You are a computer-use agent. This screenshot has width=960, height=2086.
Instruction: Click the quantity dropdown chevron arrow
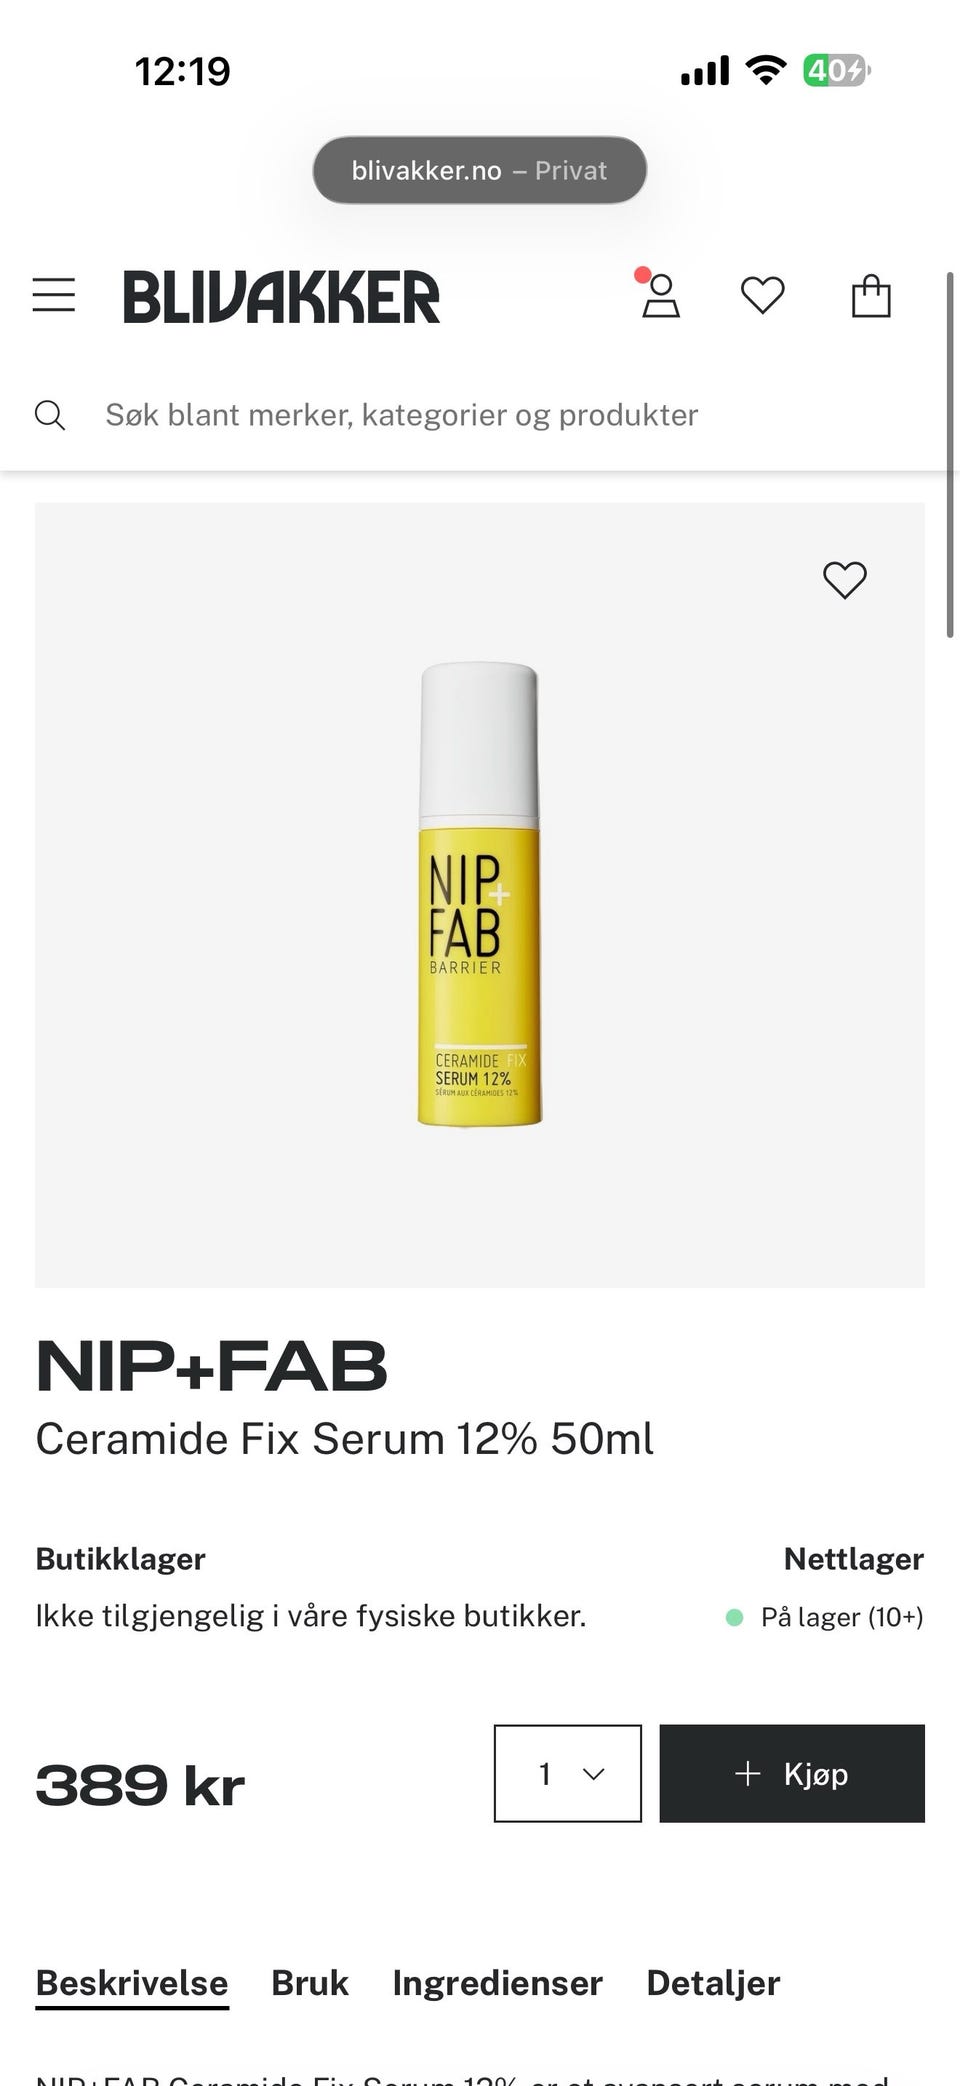coord(594,1774)
